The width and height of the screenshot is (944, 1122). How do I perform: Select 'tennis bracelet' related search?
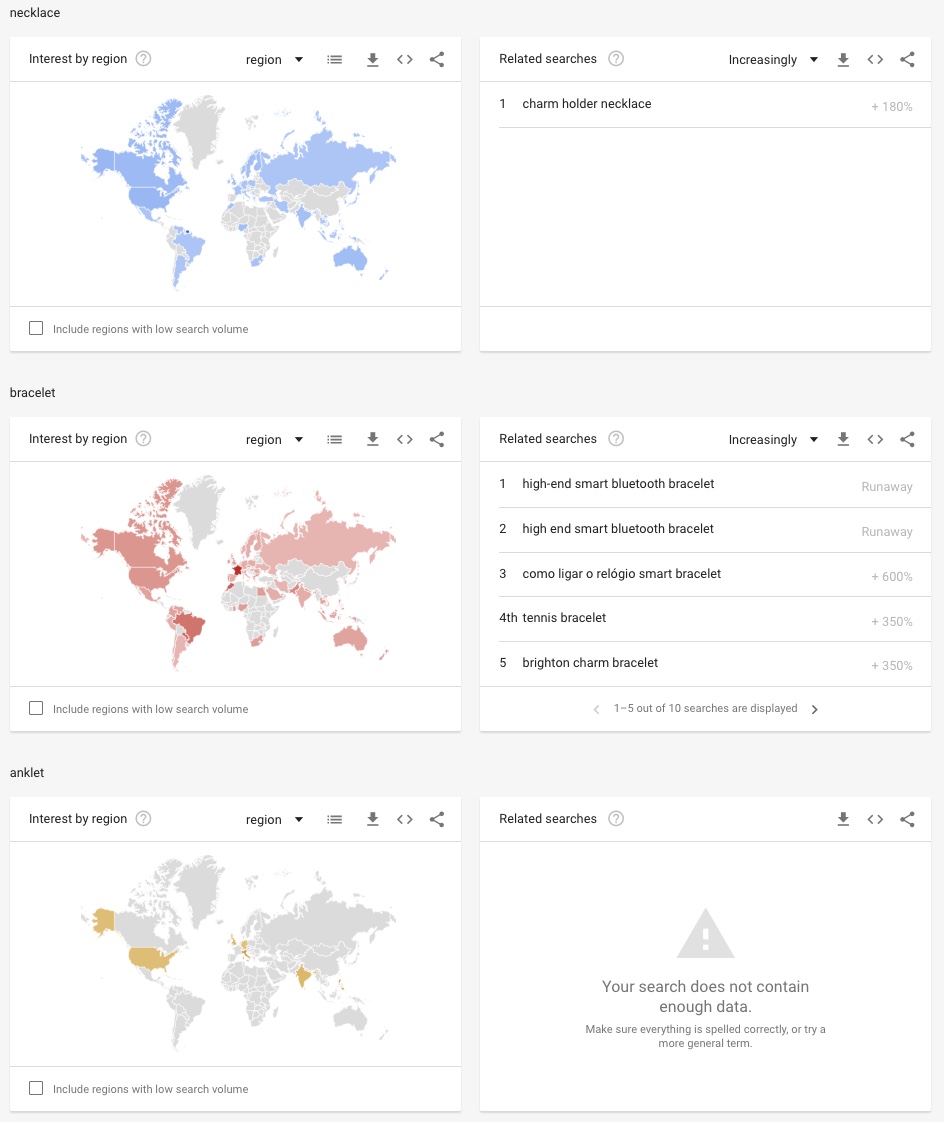coord(564,618)
